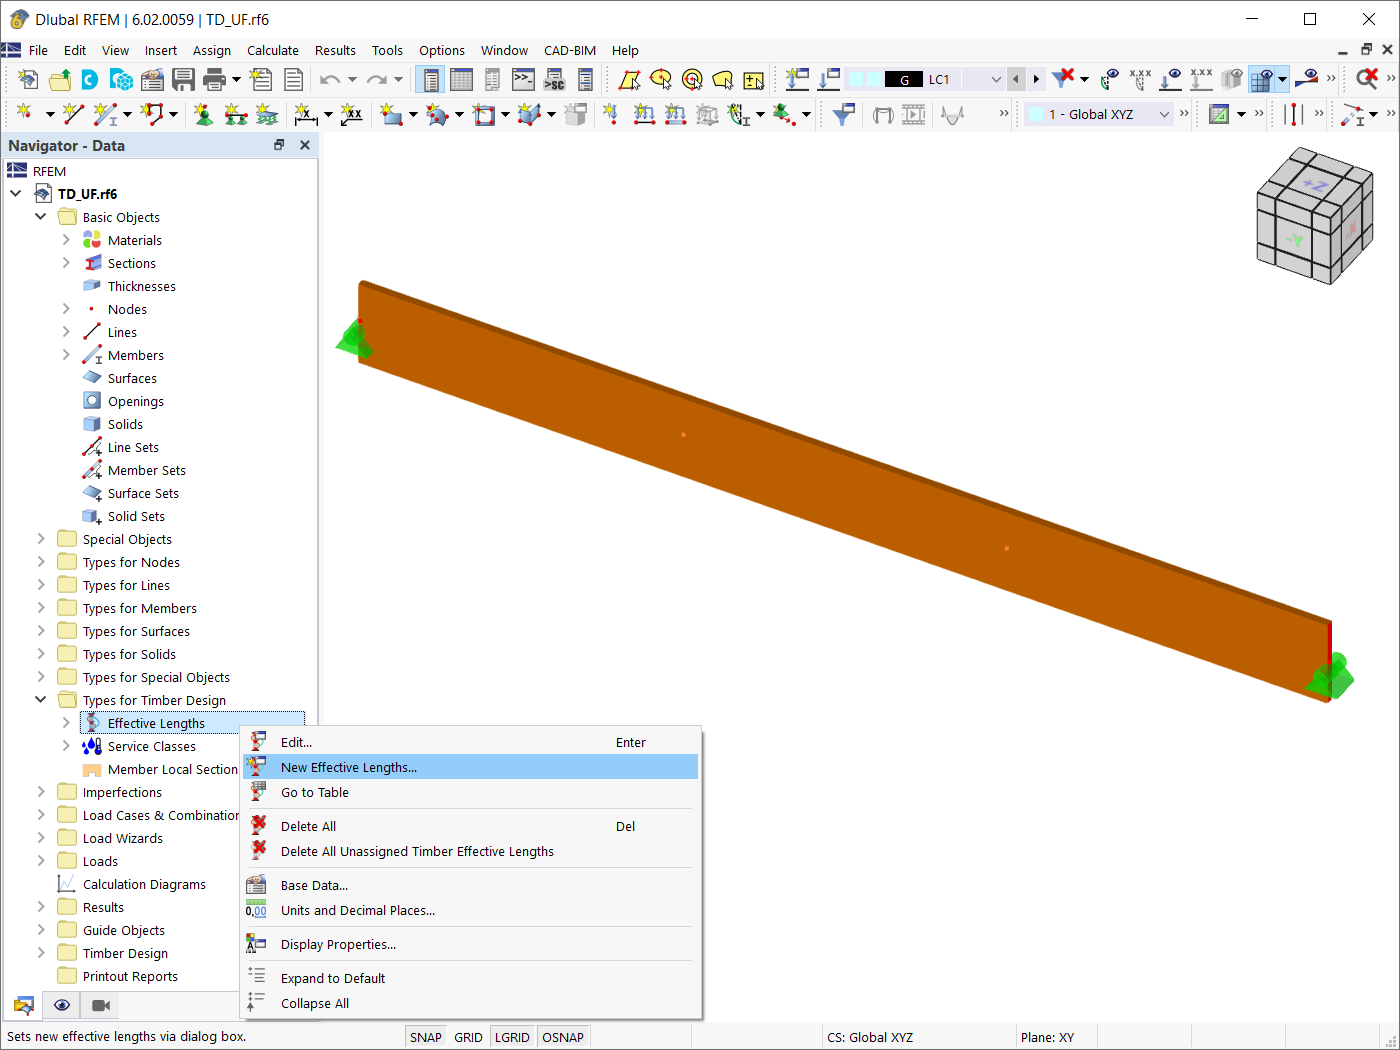This screenshot has width=1400, height=1050.
Task: Select the new line tool icon
Action: point(72,114)
